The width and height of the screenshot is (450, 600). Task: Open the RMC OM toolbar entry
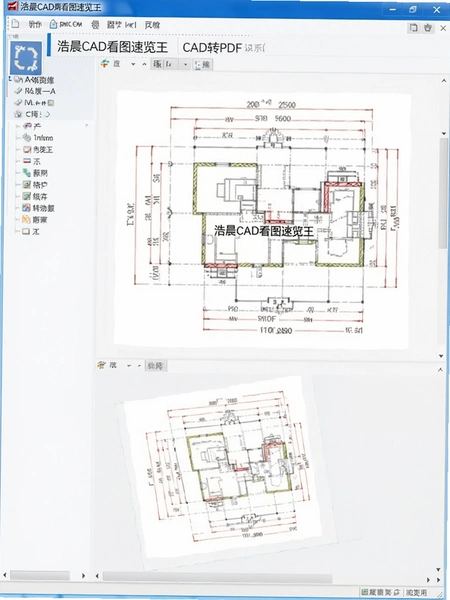click(x=71, y=24)
